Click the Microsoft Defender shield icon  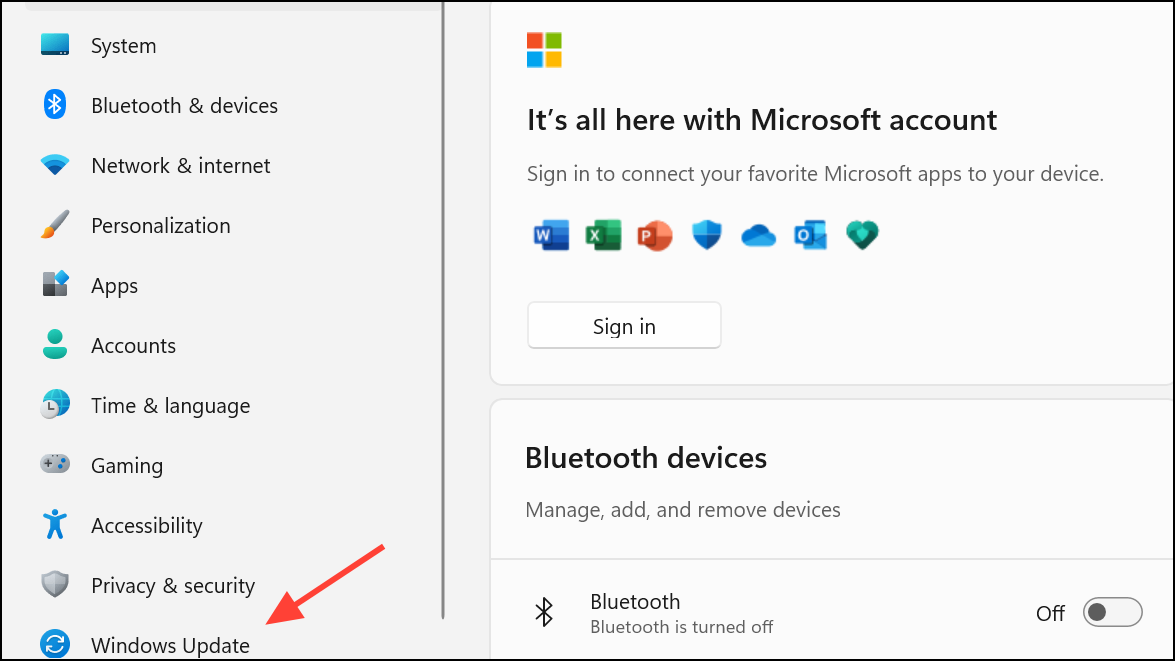[x=707, y=235]
